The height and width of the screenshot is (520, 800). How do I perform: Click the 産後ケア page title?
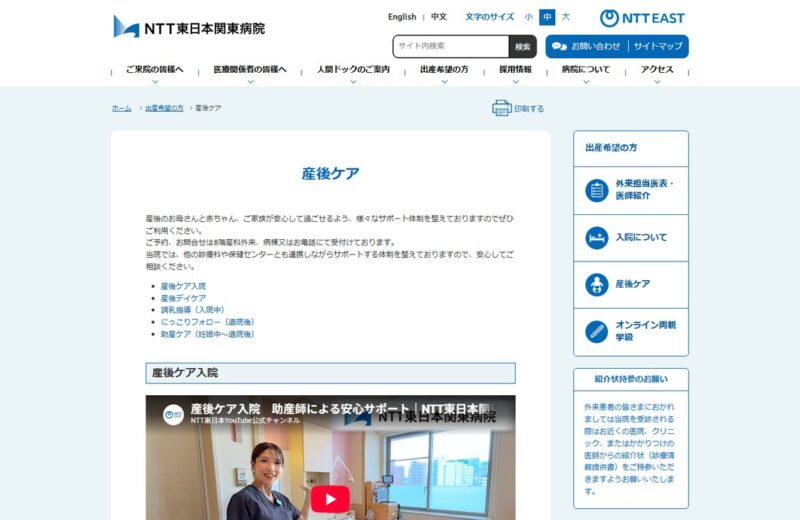tap(330, 174)
